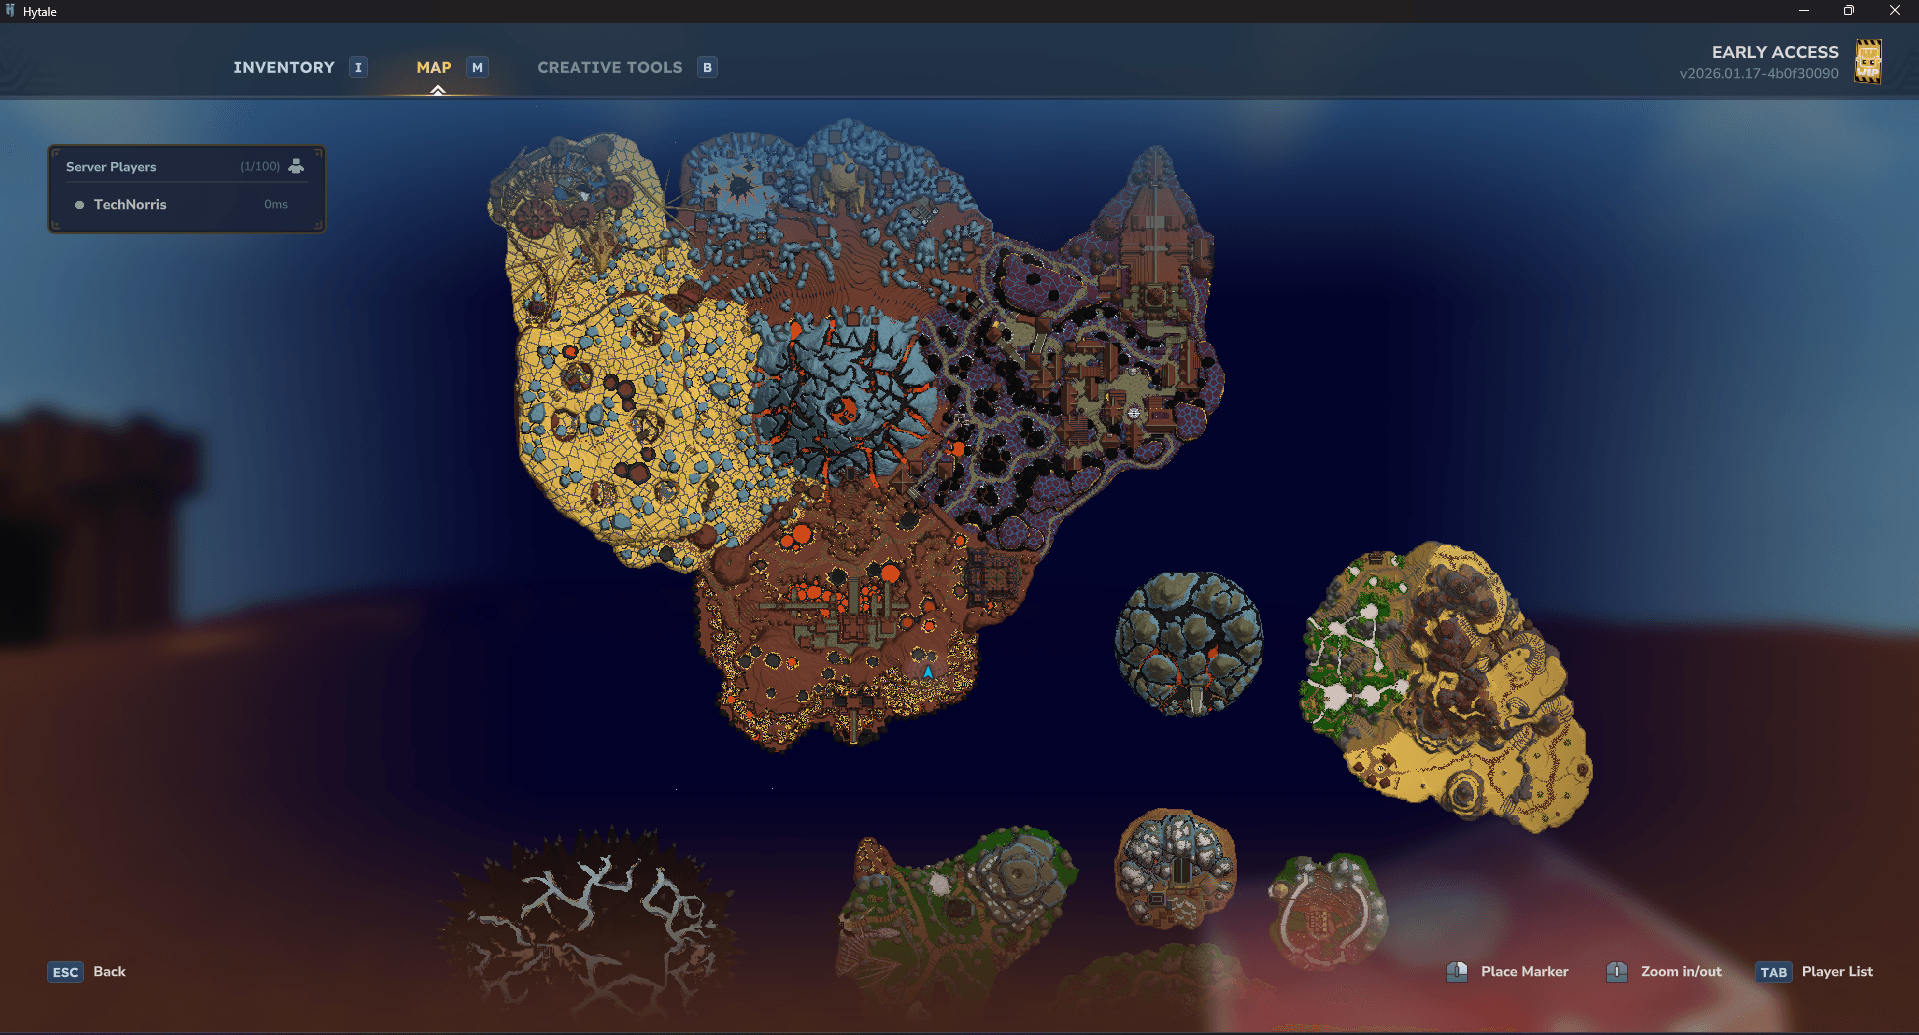Select the round blue-gray rocky island
Viewport: 1919px width, 1035px height.
point(1188,643)
